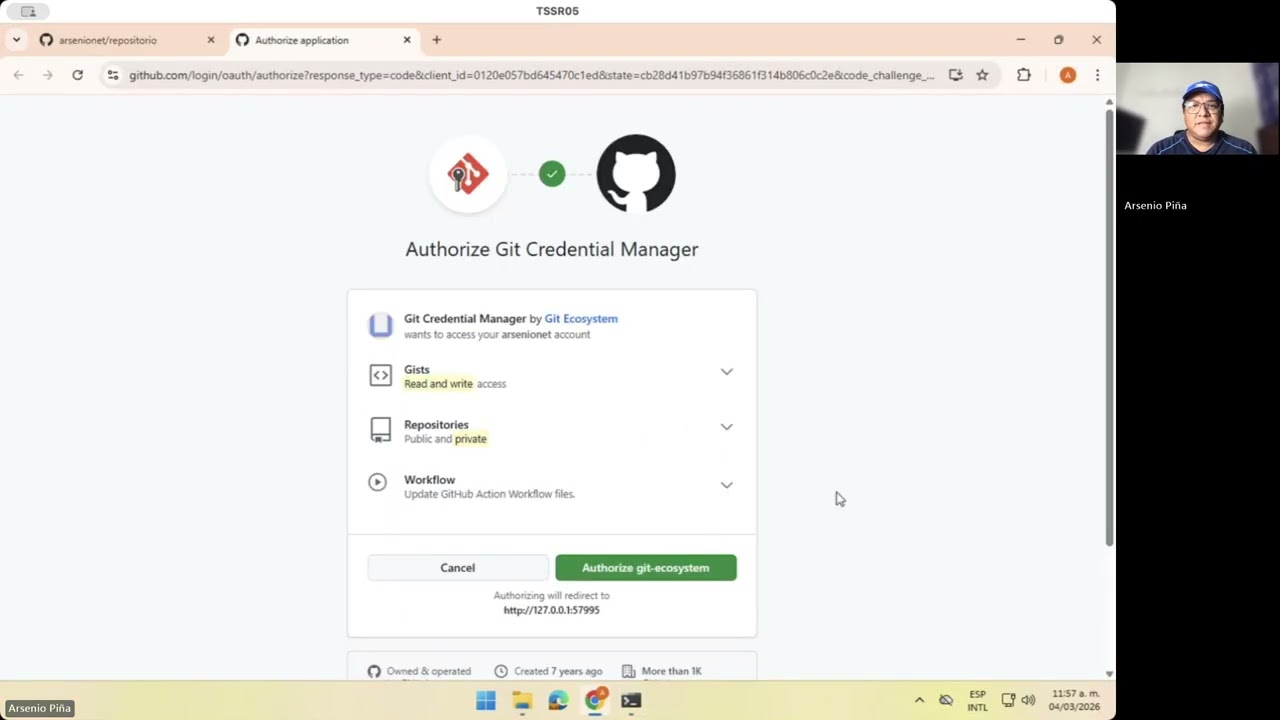Reload the page with the refresh icon
The height and width of the screenshot is (720, 1280).
point(77,75)
